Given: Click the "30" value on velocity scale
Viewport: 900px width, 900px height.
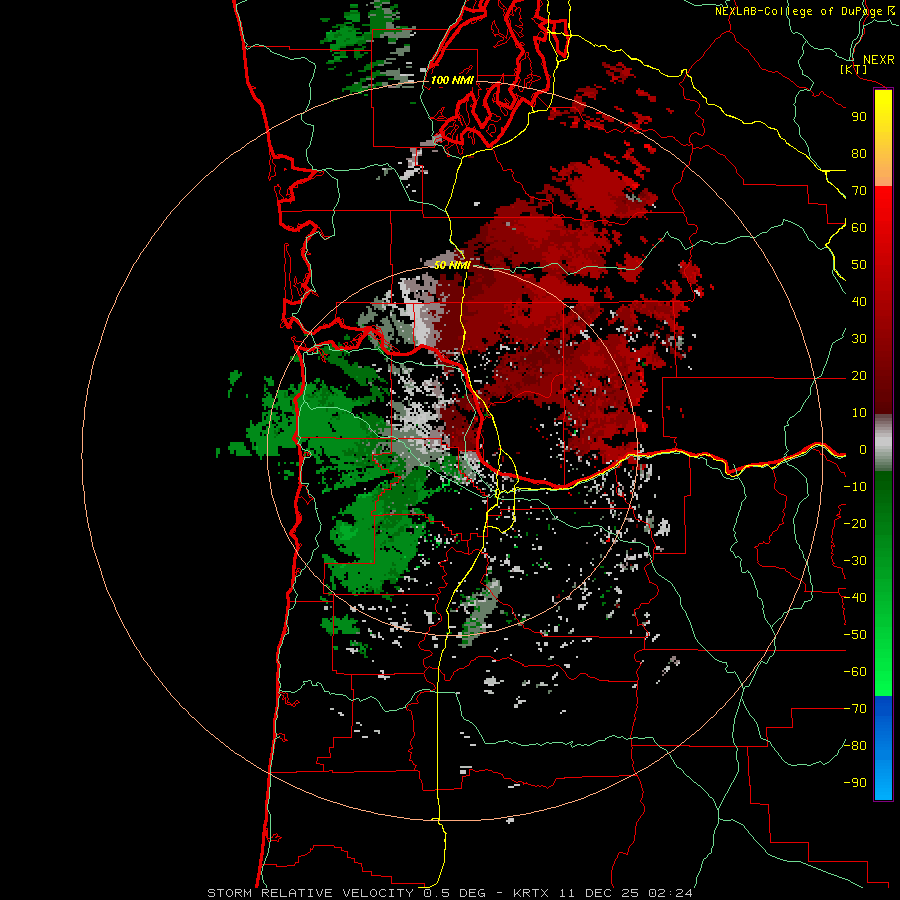Looking at the screenshot, I should click(x=859, y=339).
